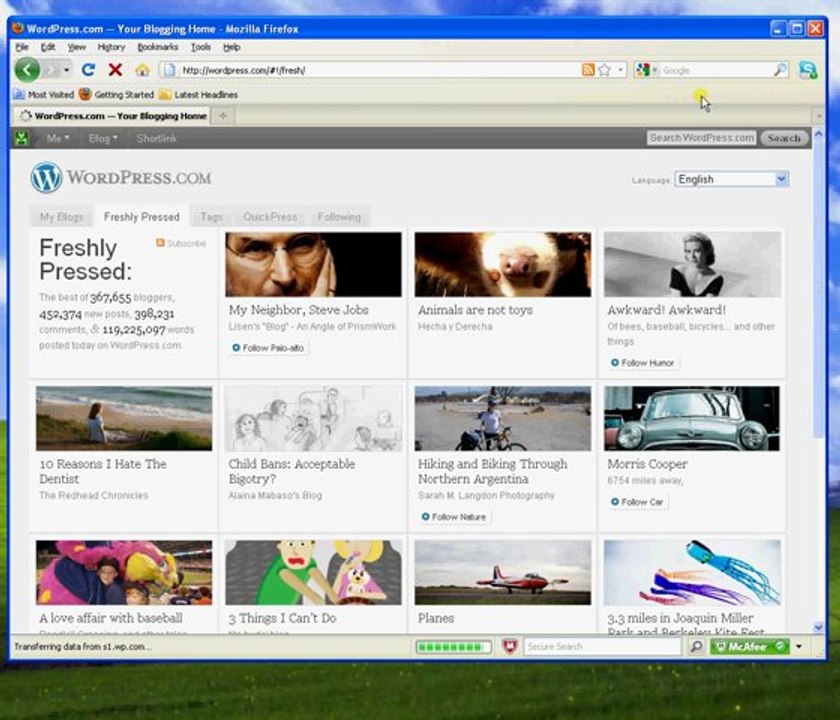
Task: Open the back/forward history dropdown arrow
Action: coord(66,70)
